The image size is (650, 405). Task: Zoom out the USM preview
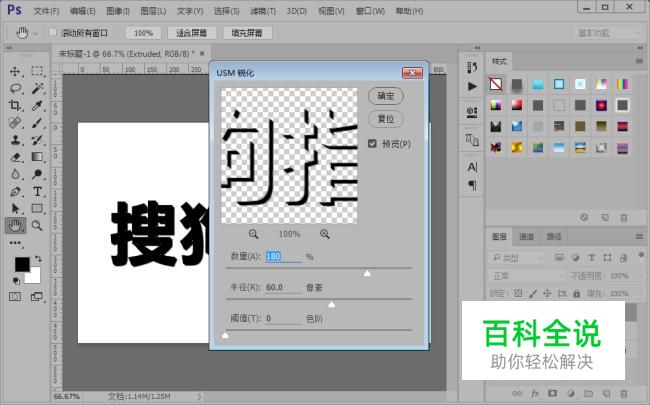click(x=253, y=234)
